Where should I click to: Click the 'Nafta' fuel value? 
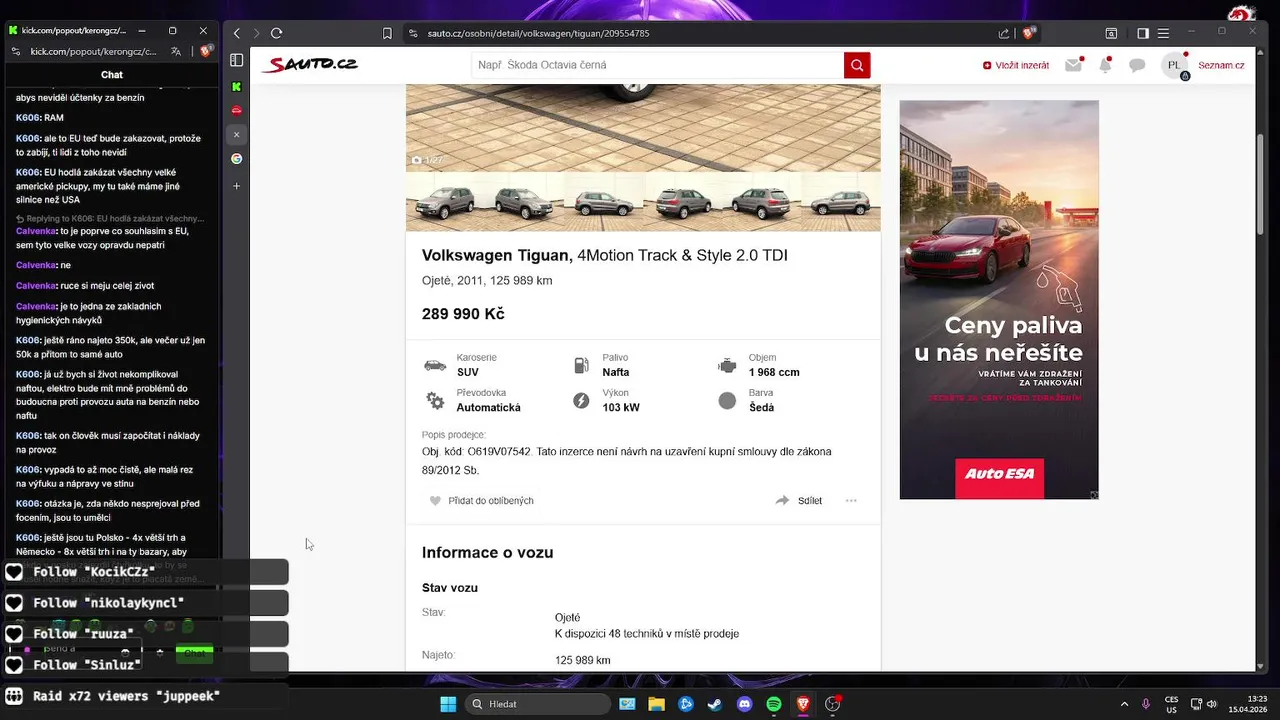coord(616,372)
